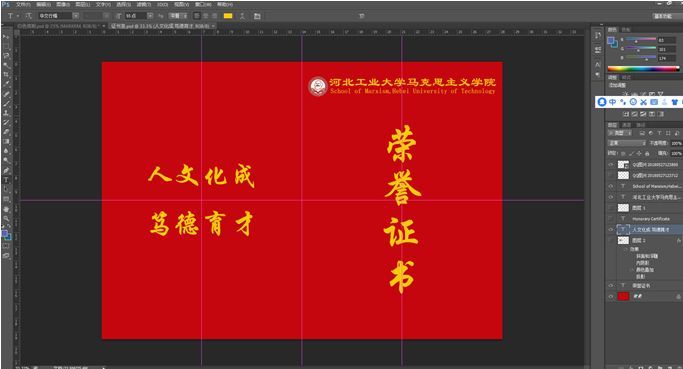683x369 pixels.
Task: Hide the 荣誉证书 text layer
Action: point(610,285)
